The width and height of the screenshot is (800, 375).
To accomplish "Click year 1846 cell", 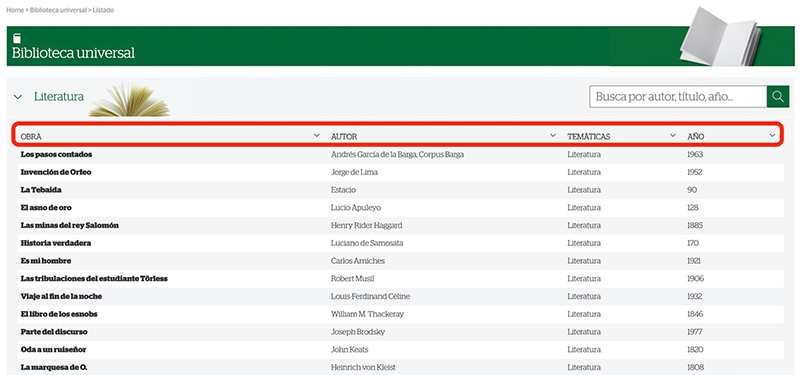I will pos(695,314).
